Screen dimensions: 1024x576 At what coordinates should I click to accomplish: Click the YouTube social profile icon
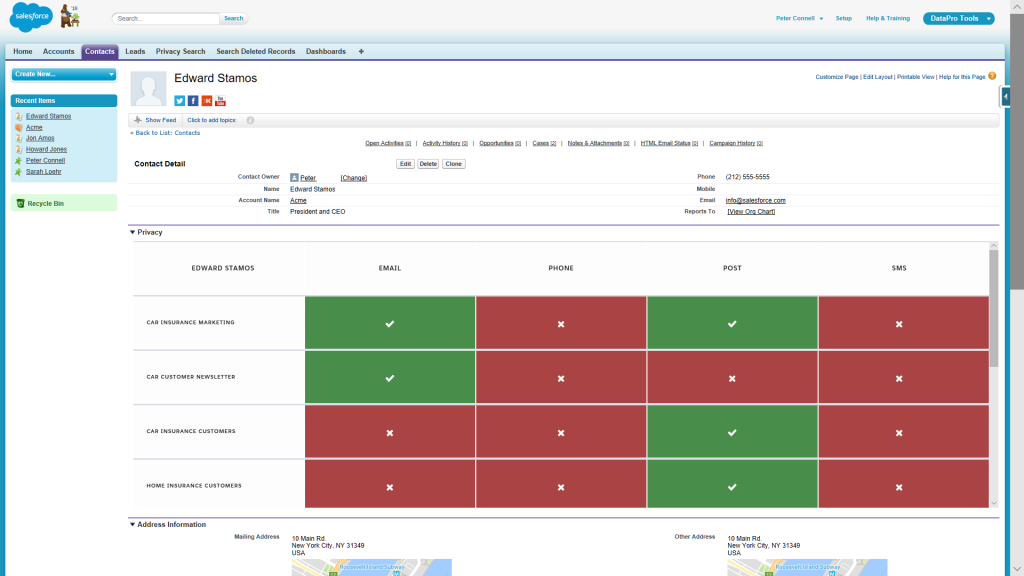pos(220,100)
